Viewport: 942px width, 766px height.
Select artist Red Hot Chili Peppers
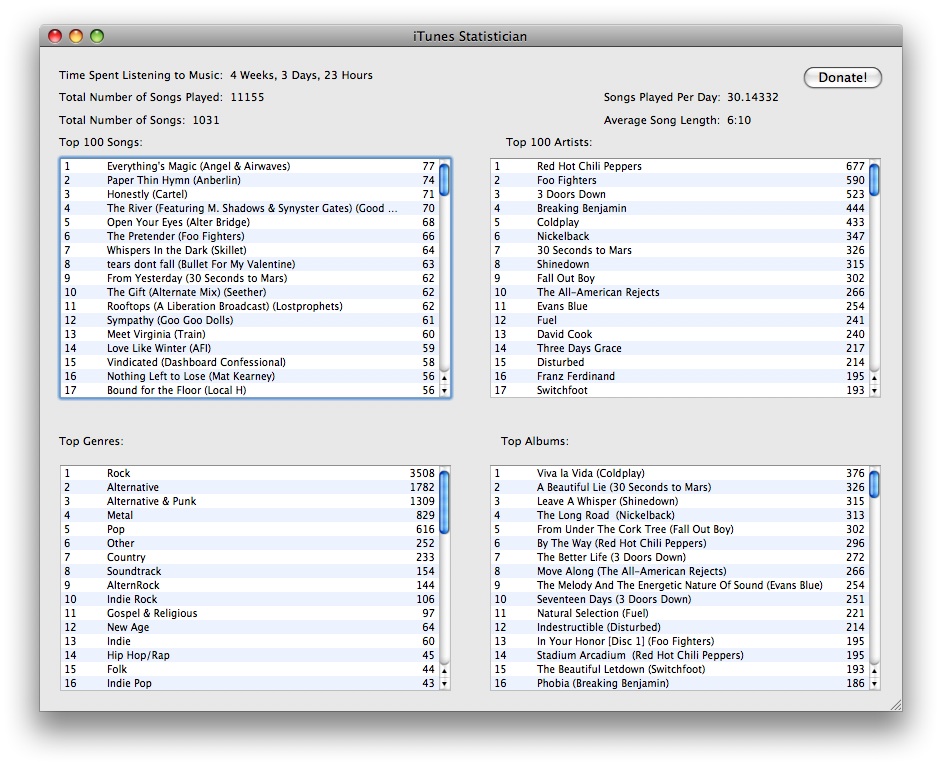[x=679, y=166]
